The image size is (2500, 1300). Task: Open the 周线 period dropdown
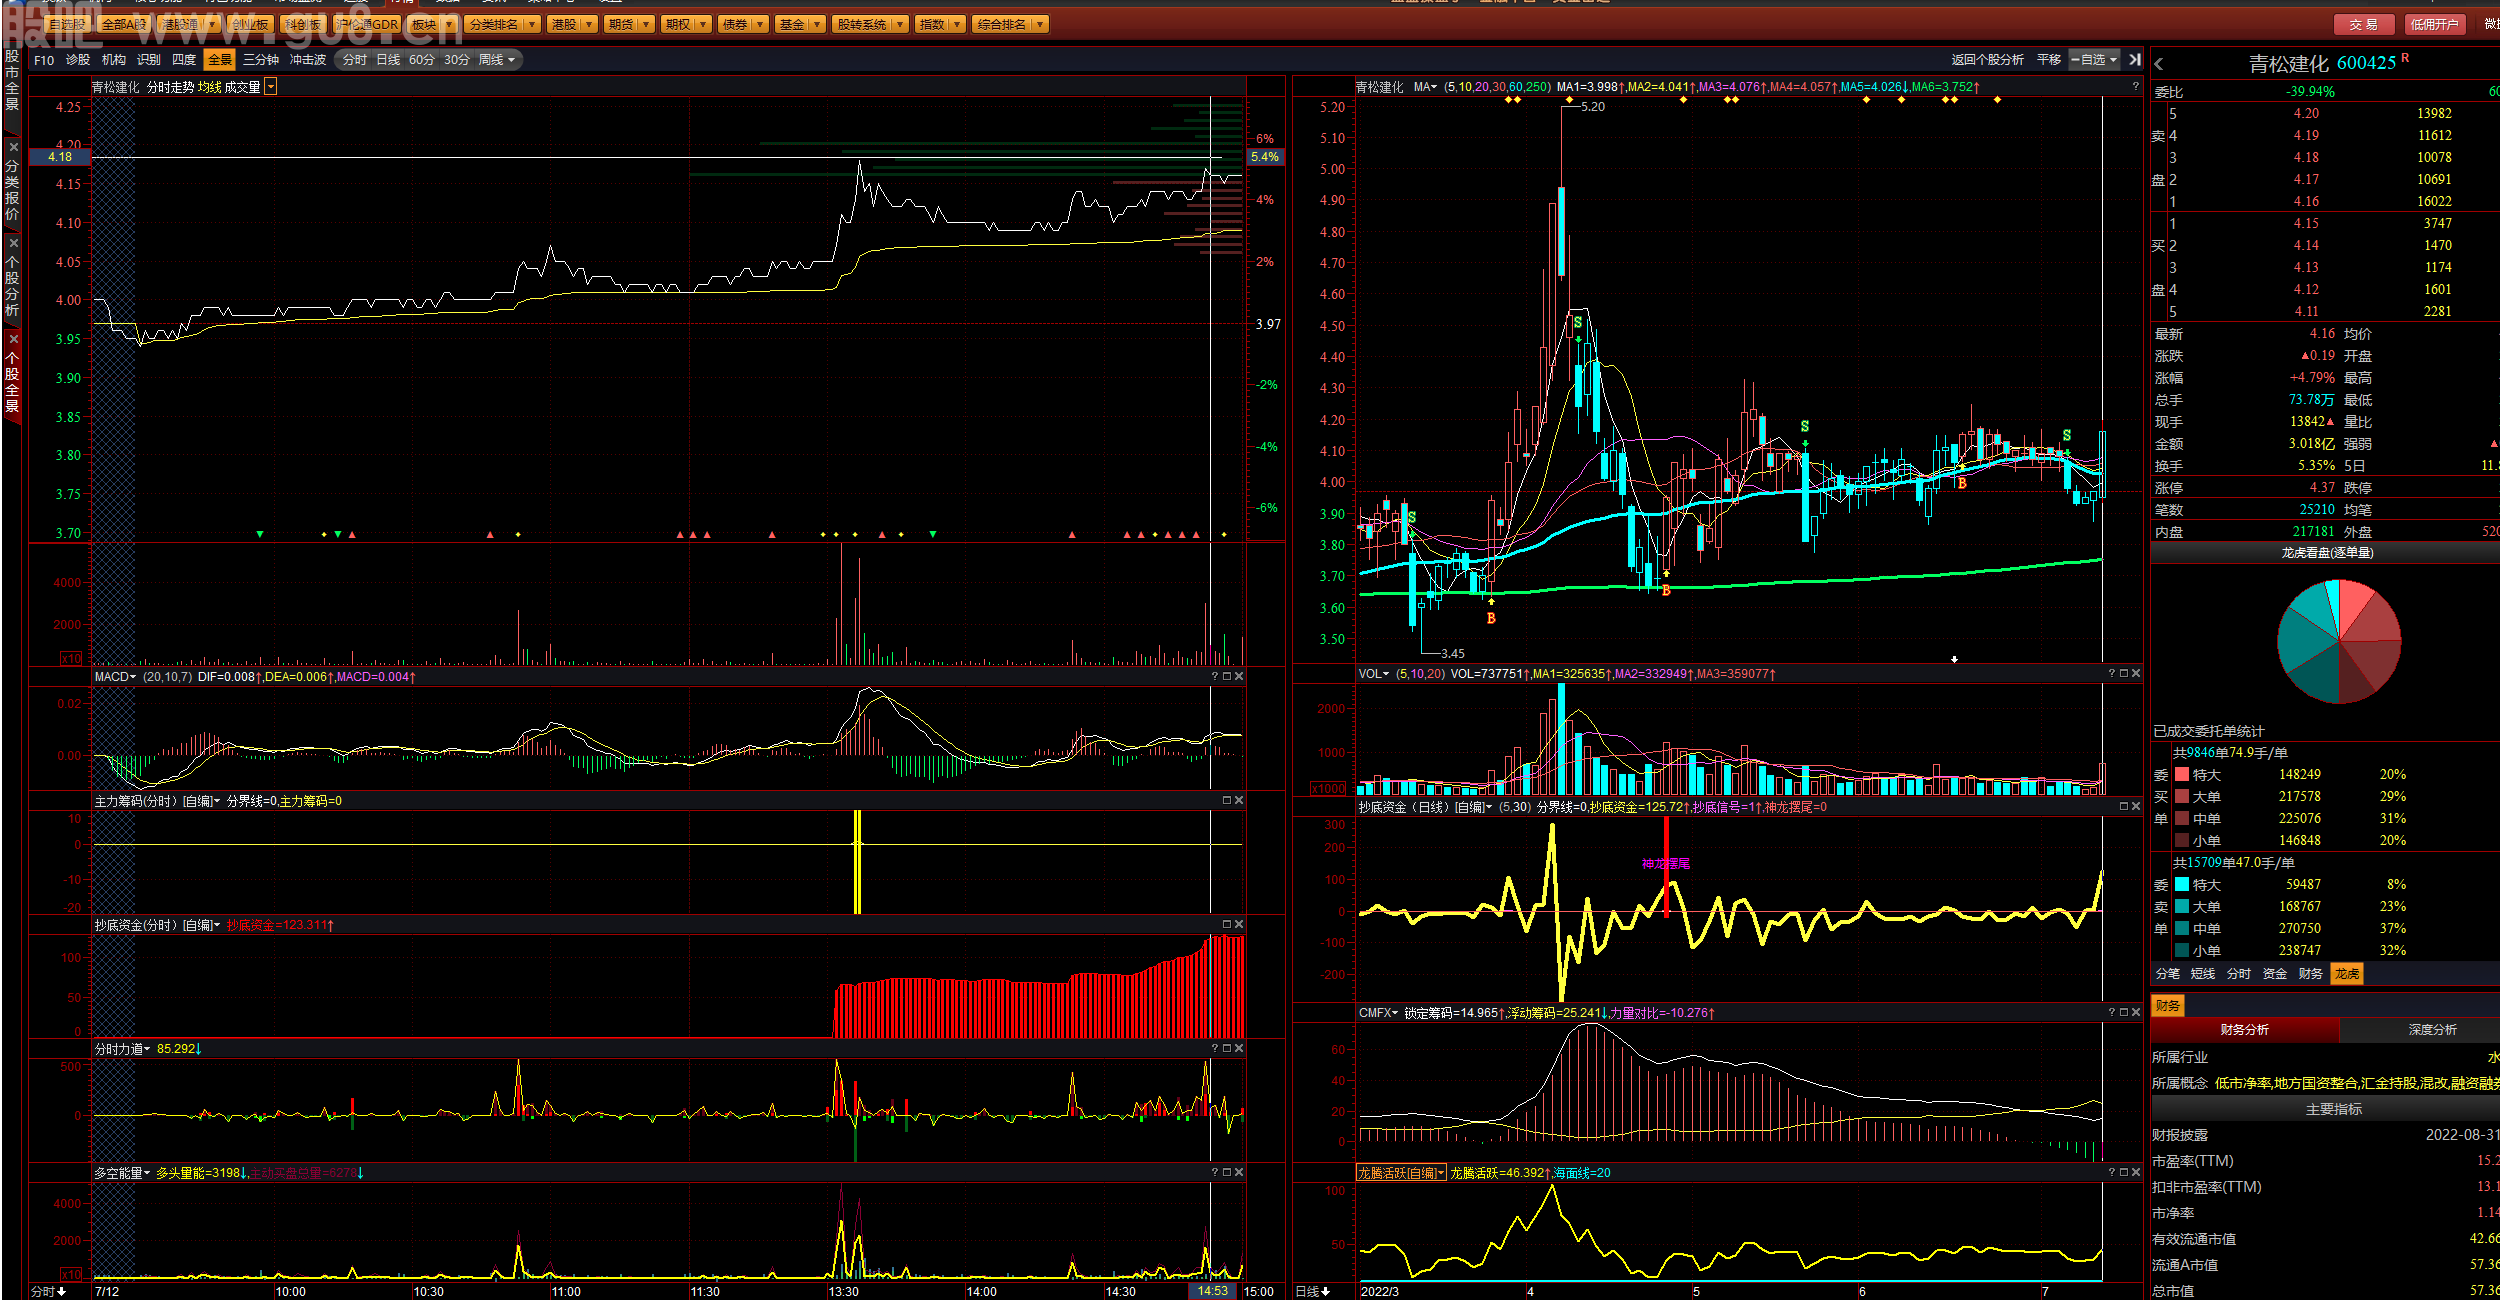(x=497, y=60)
